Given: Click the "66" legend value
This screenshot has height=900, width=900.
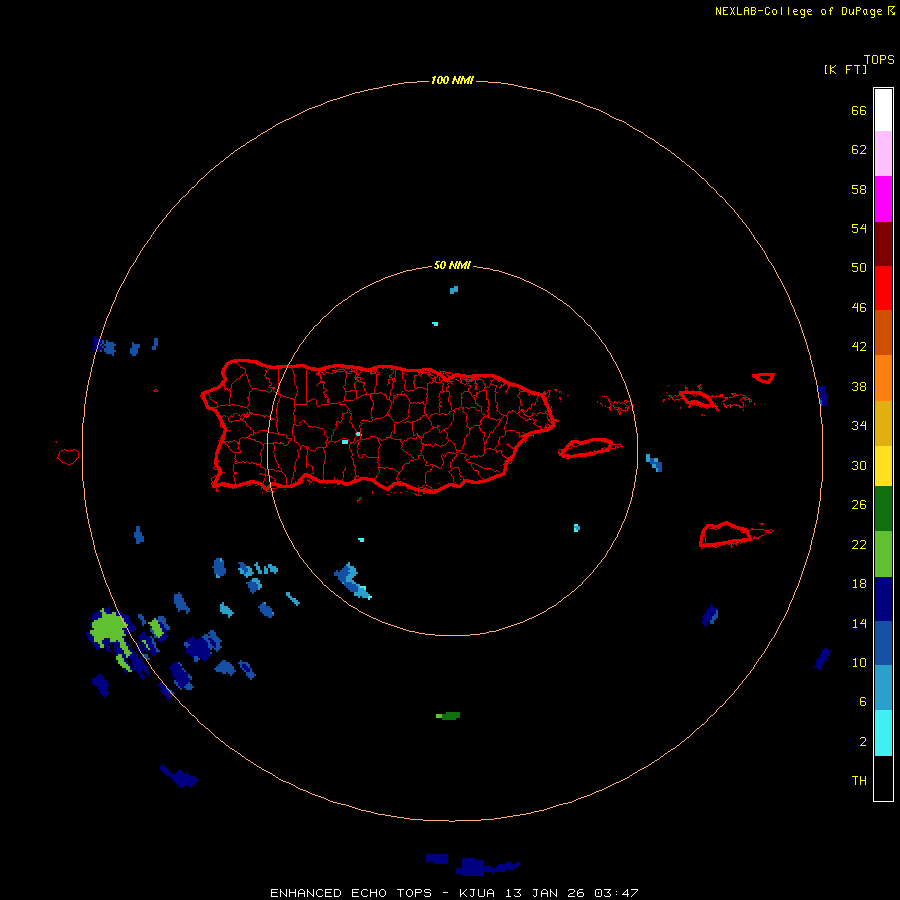Looking at the screenshot, I should (859, 110).
